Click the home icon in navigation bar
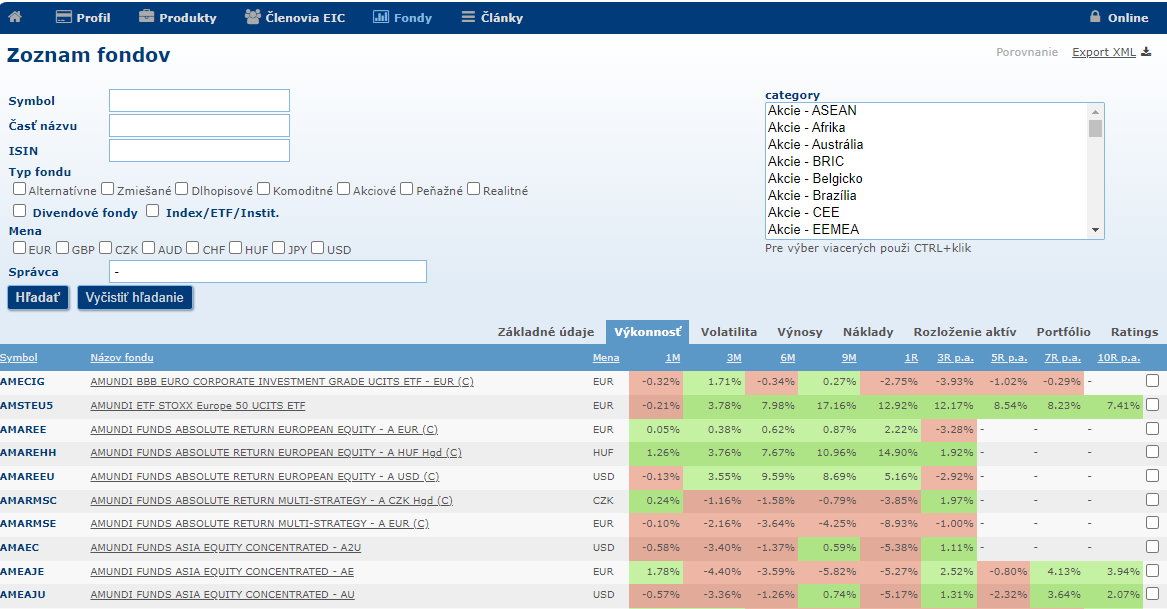The height and width of the screenshot is (609, 1167). [x=15, y=17]
